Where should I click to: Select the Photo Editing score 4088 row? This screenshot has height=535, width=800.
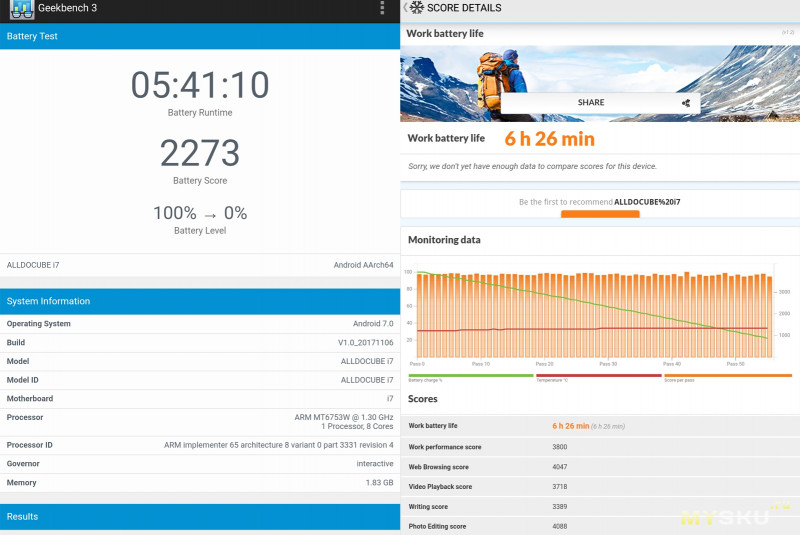pos(600,526)
